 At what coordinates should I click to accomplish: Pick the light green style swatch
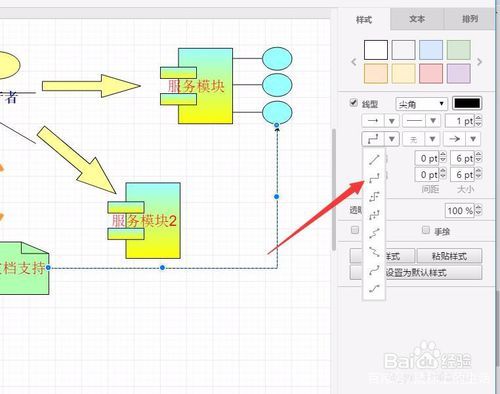[459, 50]
